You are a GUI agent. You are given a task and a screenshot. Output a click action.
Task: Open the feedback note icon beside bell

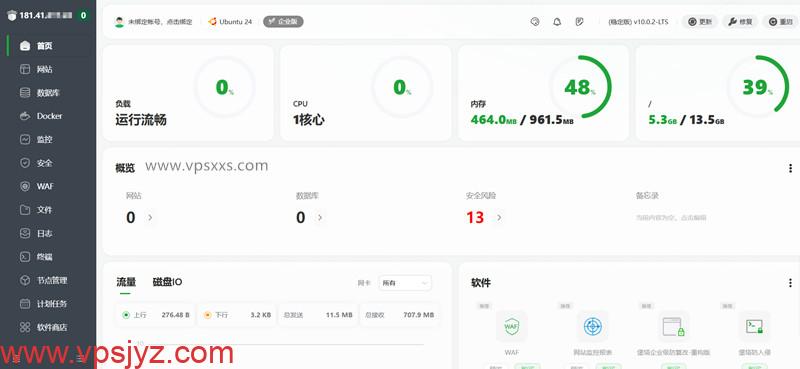click(x=579, y=22)
